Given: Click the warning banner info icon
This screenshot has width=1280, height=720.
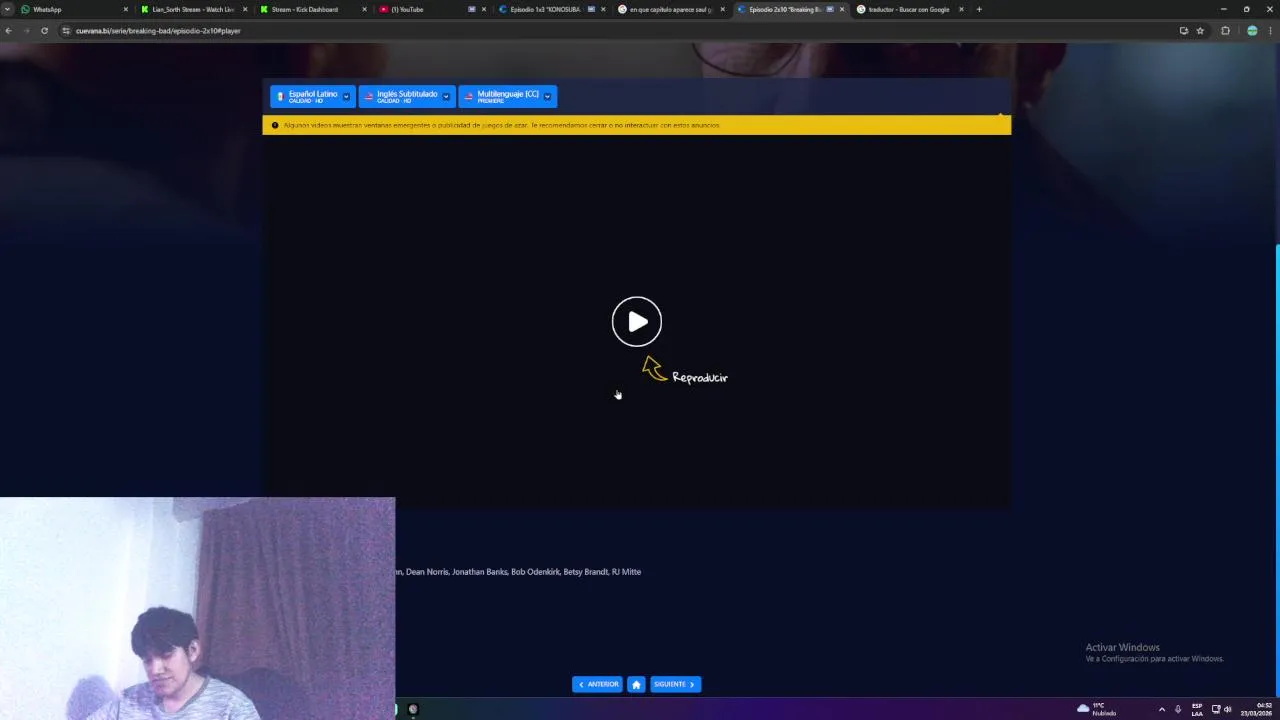Looking at the screenshot, I should tap(275, 125).
